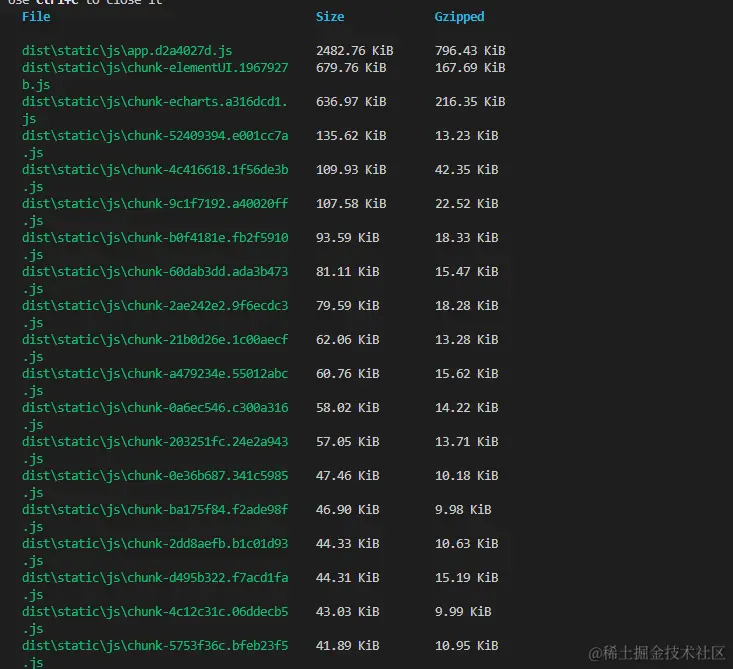Click size value 60.76 KiB
The width and height of the screenshot is (733, 669).
(348, 374)
